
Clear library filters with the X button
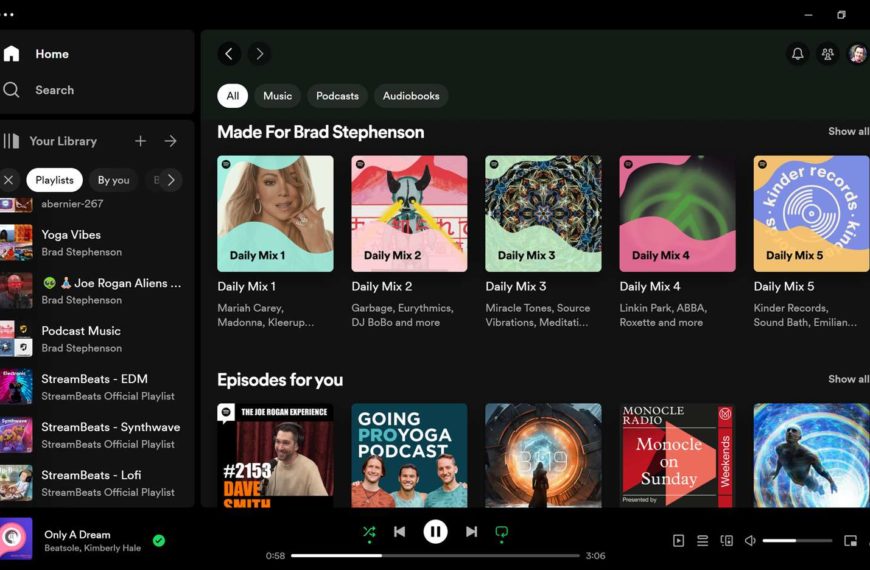tap(8, 180)
